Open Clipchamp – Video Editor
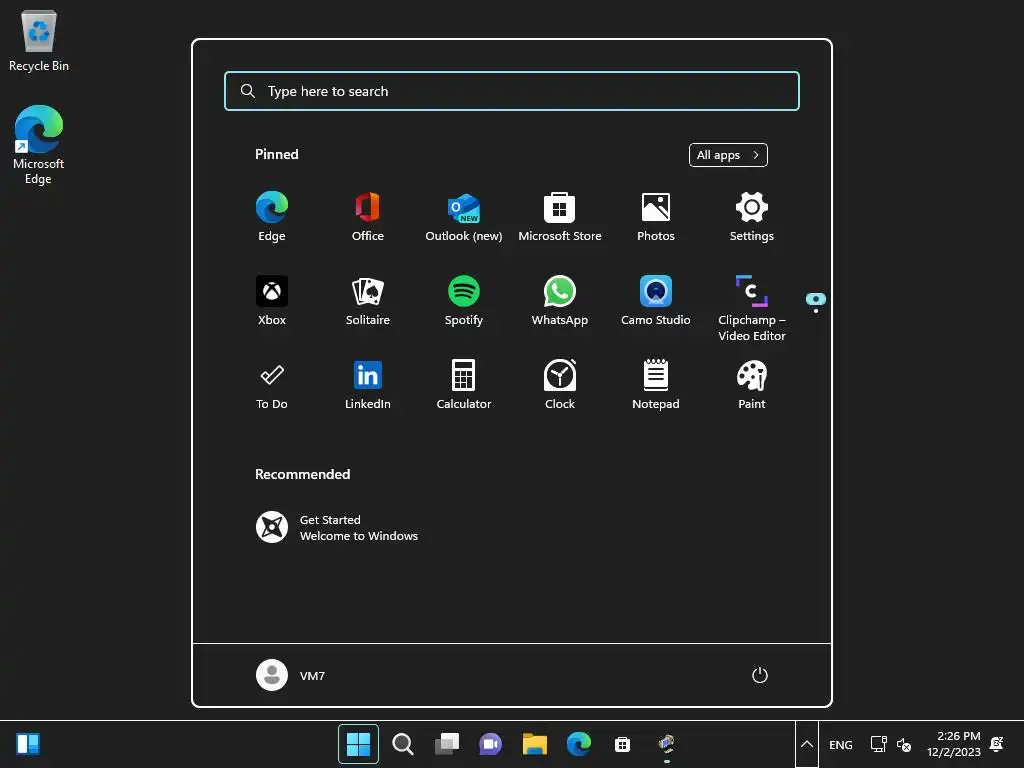 [x=752, y=308]
